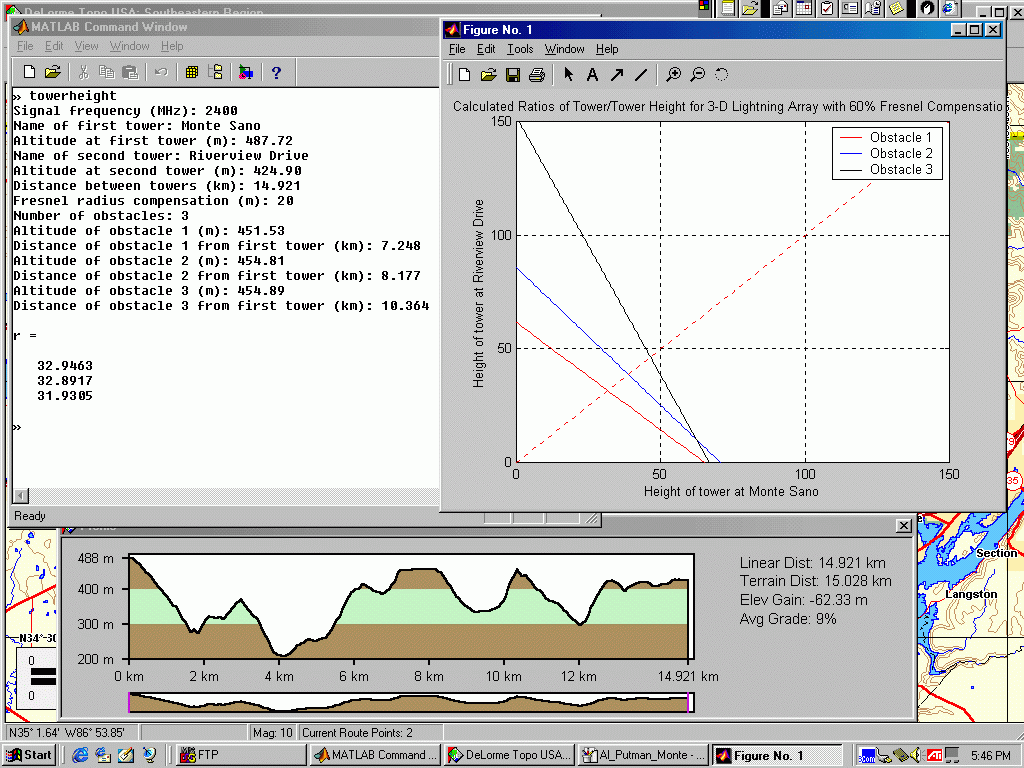Click the Undo icon in MATLAB Command Window
The height and width of the screenshot is (768, 1024).
click(x=161, y=72)
